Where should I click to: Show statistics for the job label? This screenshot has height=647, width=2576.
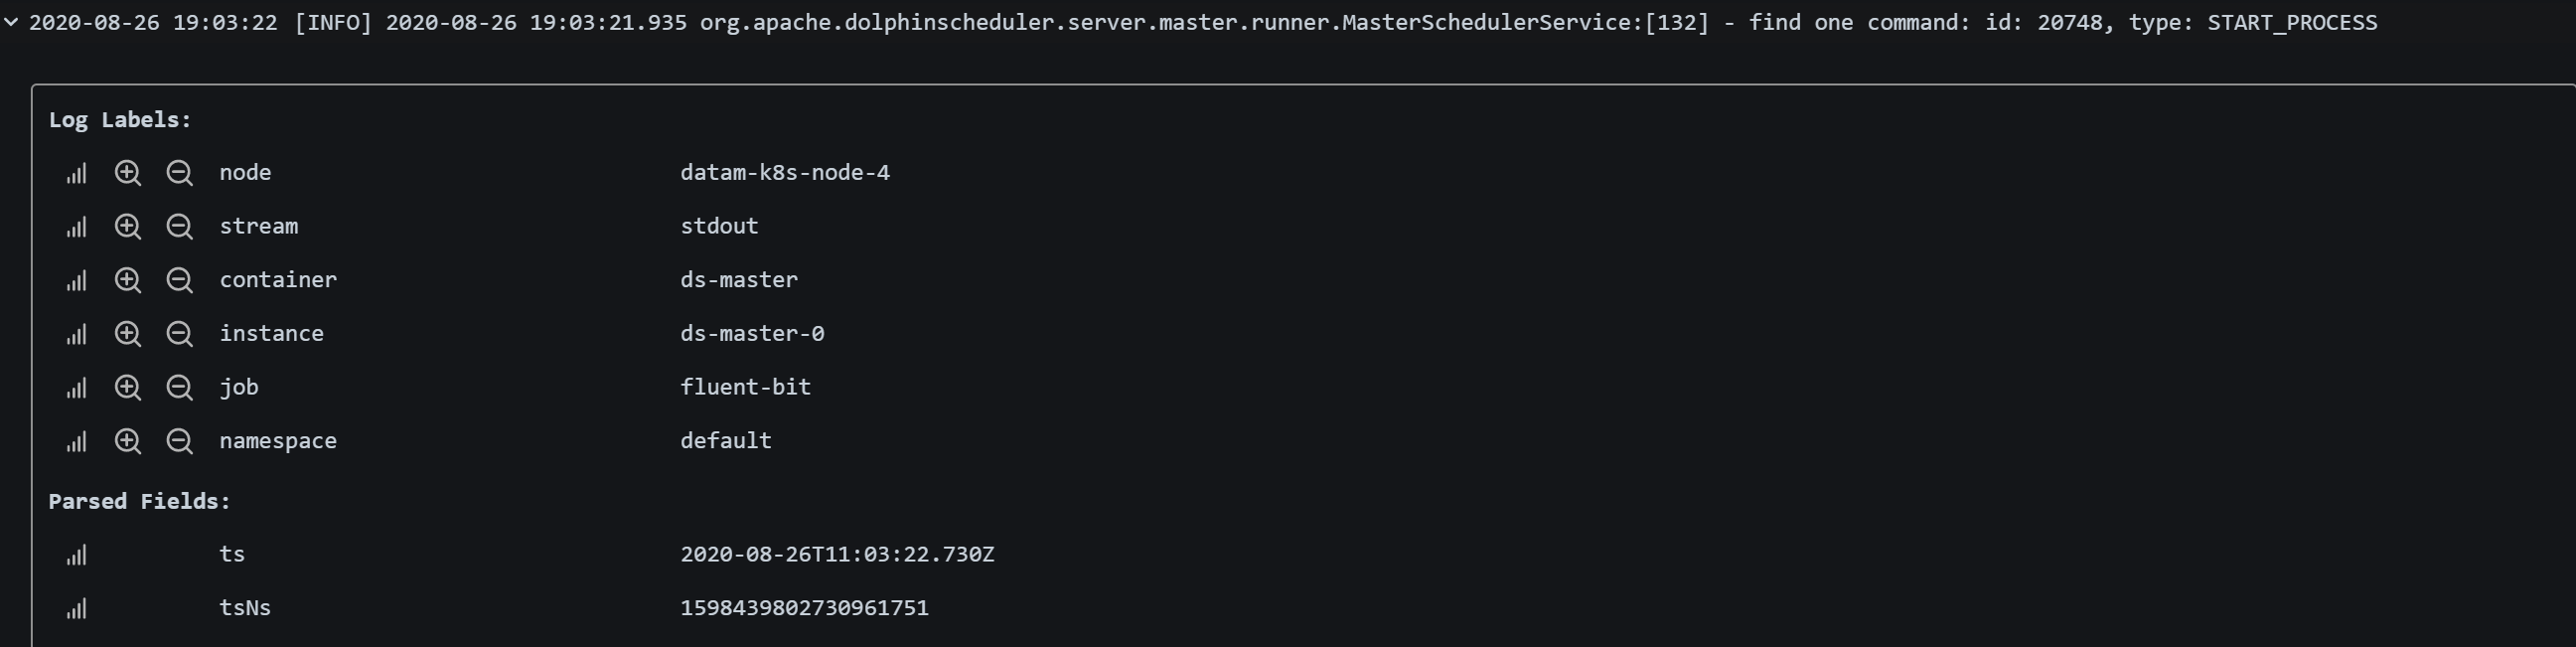pos(76,388)
